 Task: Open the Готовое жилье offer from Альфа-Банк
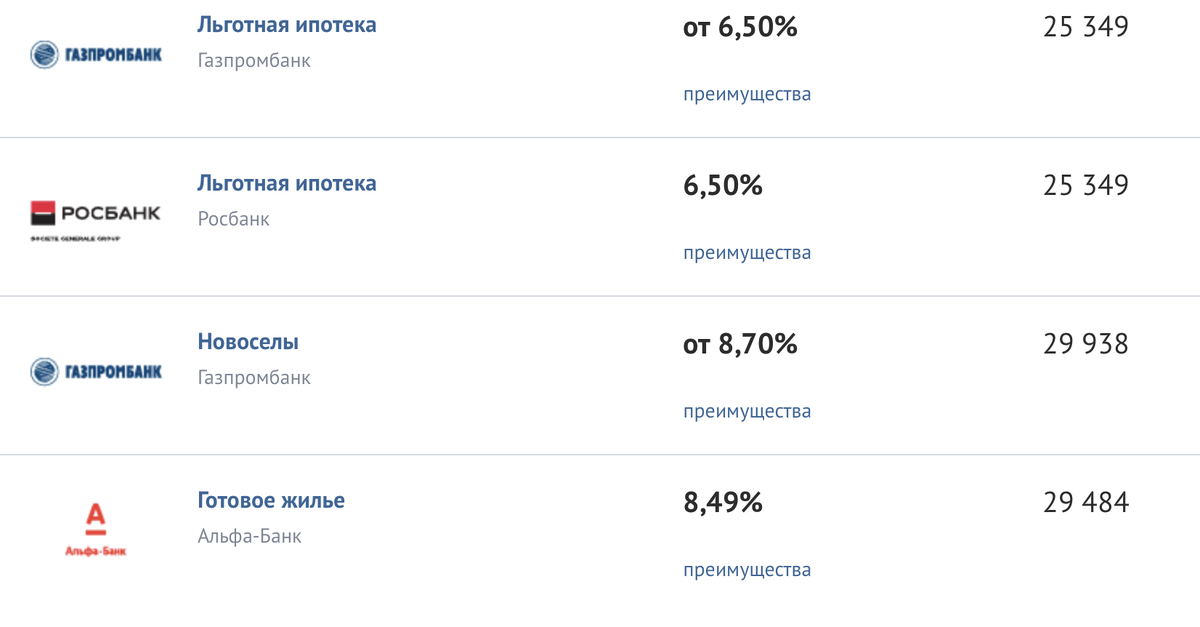click(270, 500)
